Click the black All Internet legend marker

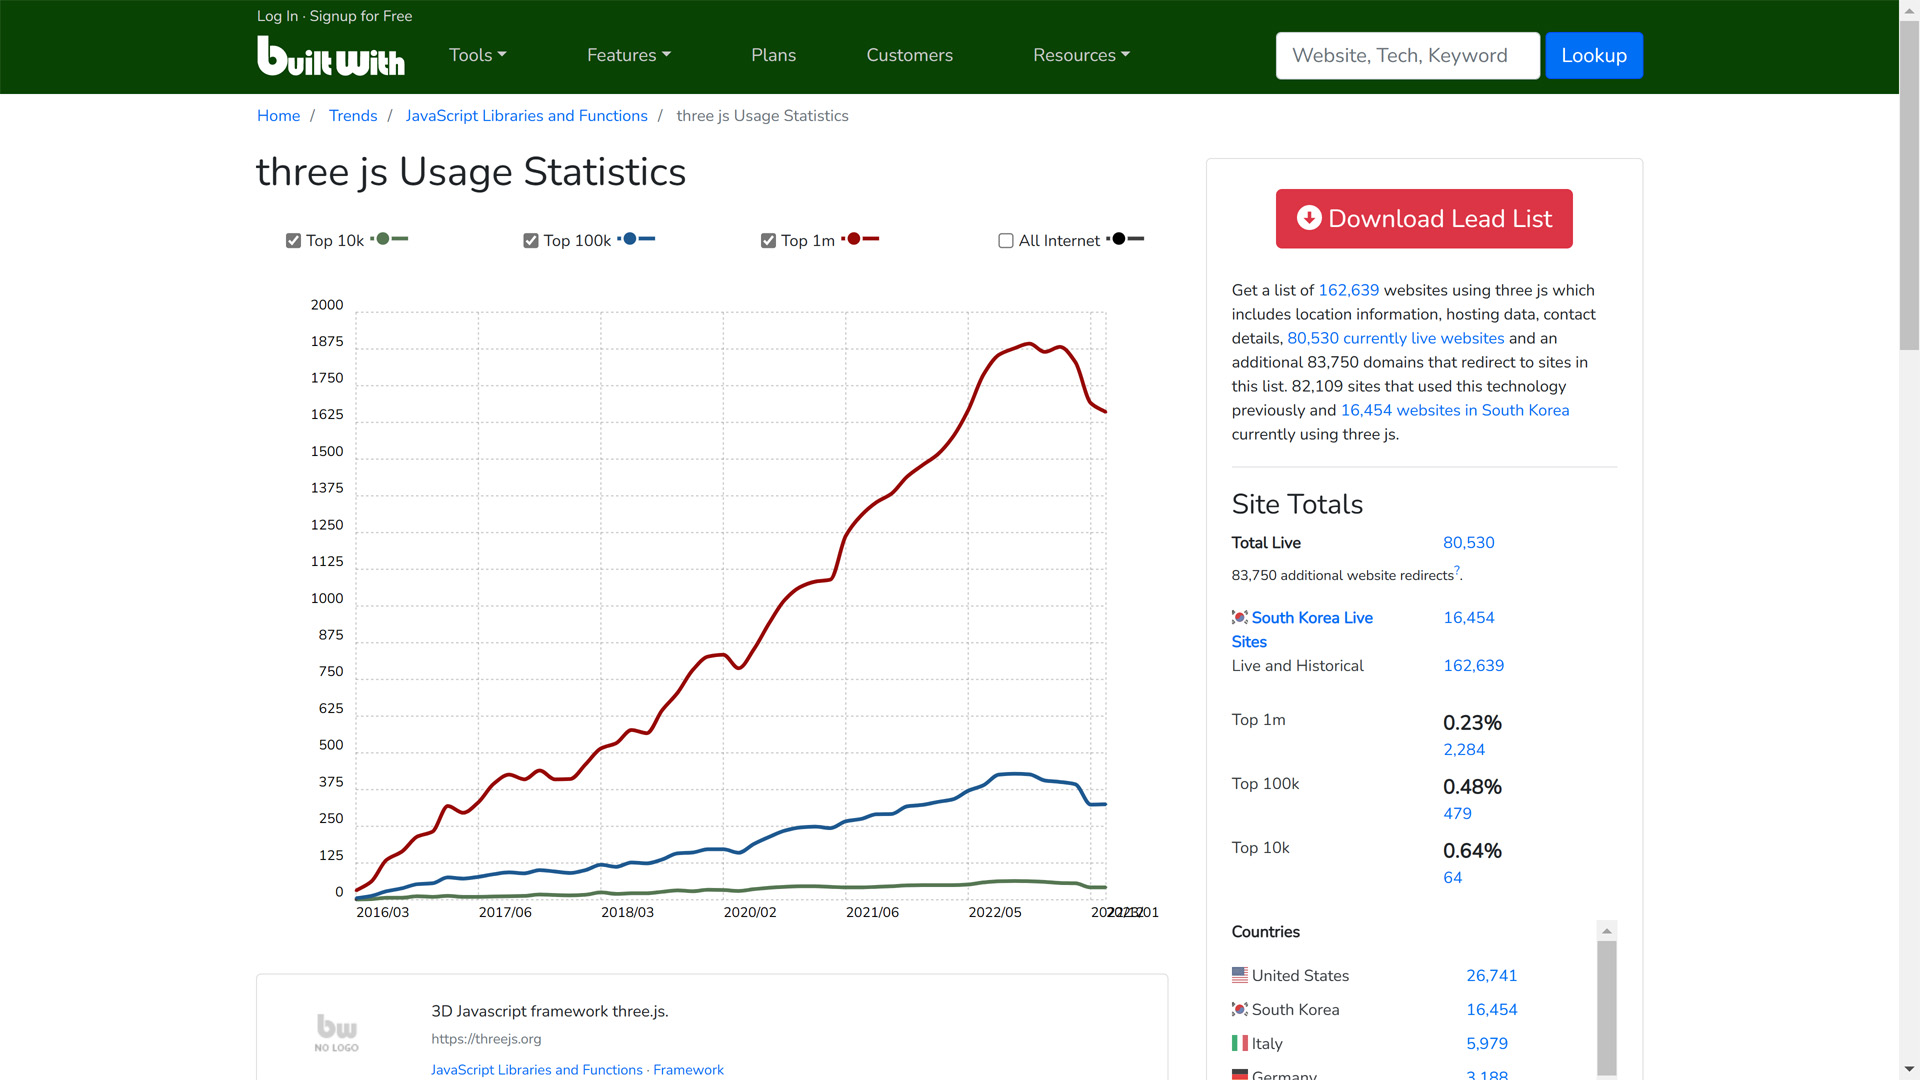[x=1126, y=239]
